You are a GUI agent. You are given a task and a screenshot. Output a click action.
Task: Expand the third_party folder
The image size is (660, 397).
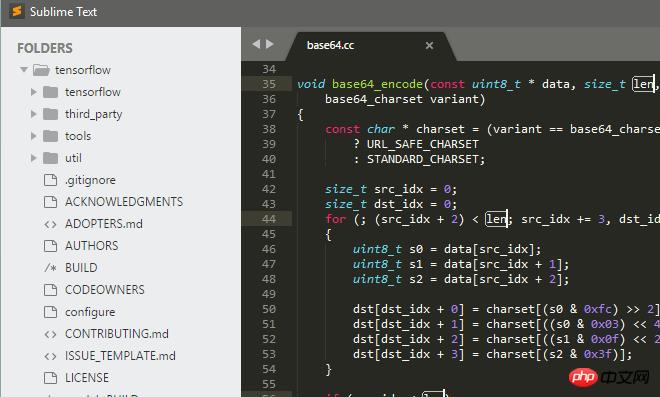(34, 114)
